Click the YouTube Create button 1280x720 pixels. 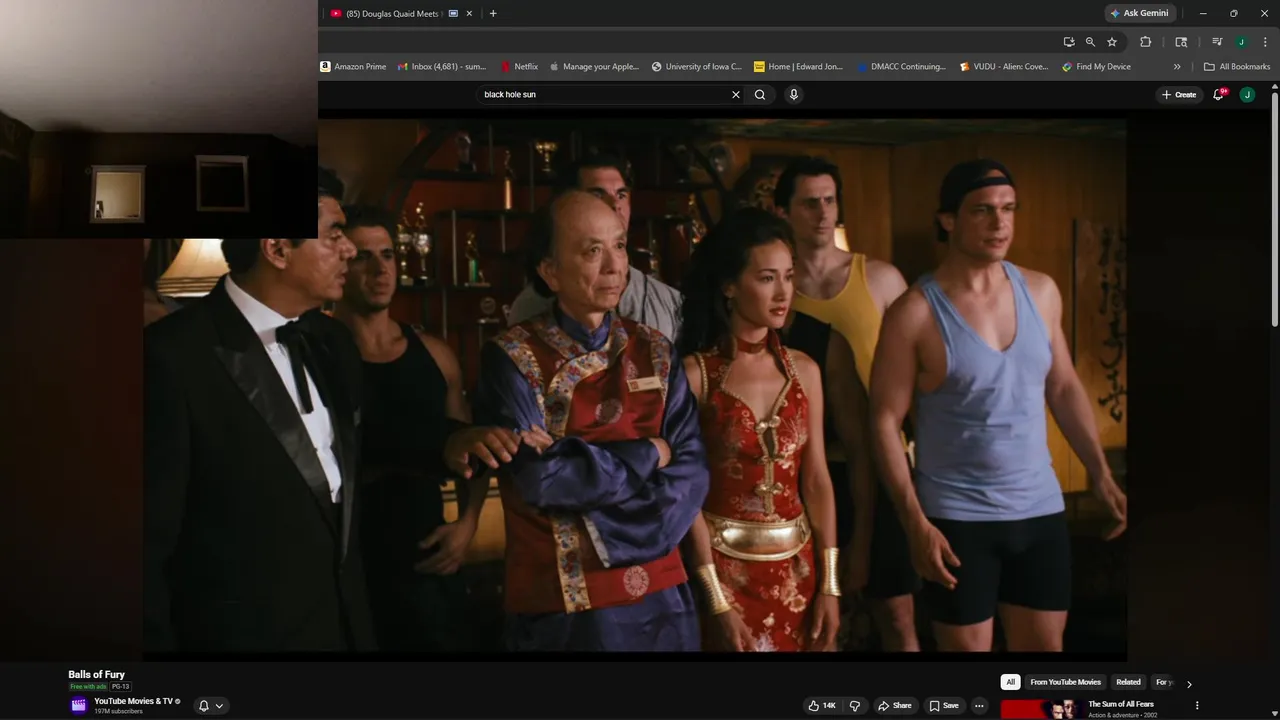[1179, 94]
